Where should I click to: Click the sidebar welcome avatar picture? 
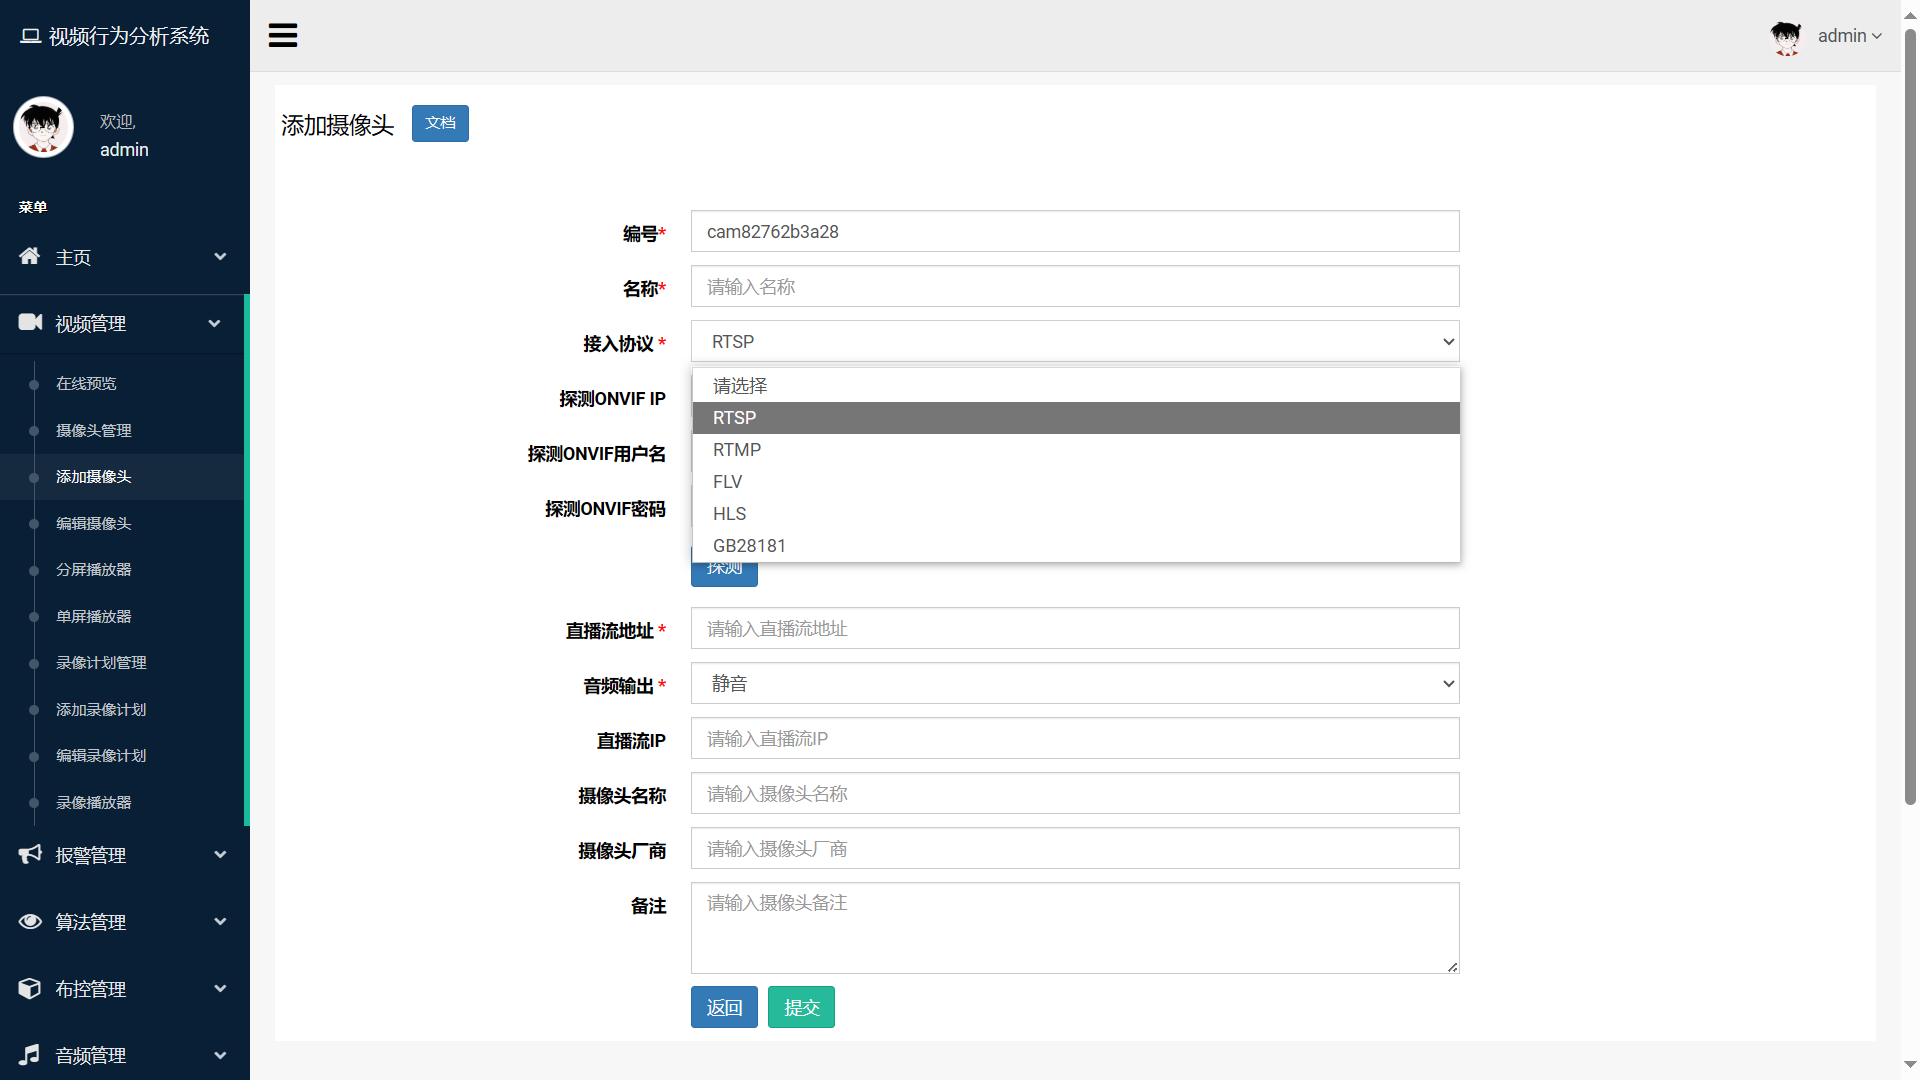[x=43, y=127]
